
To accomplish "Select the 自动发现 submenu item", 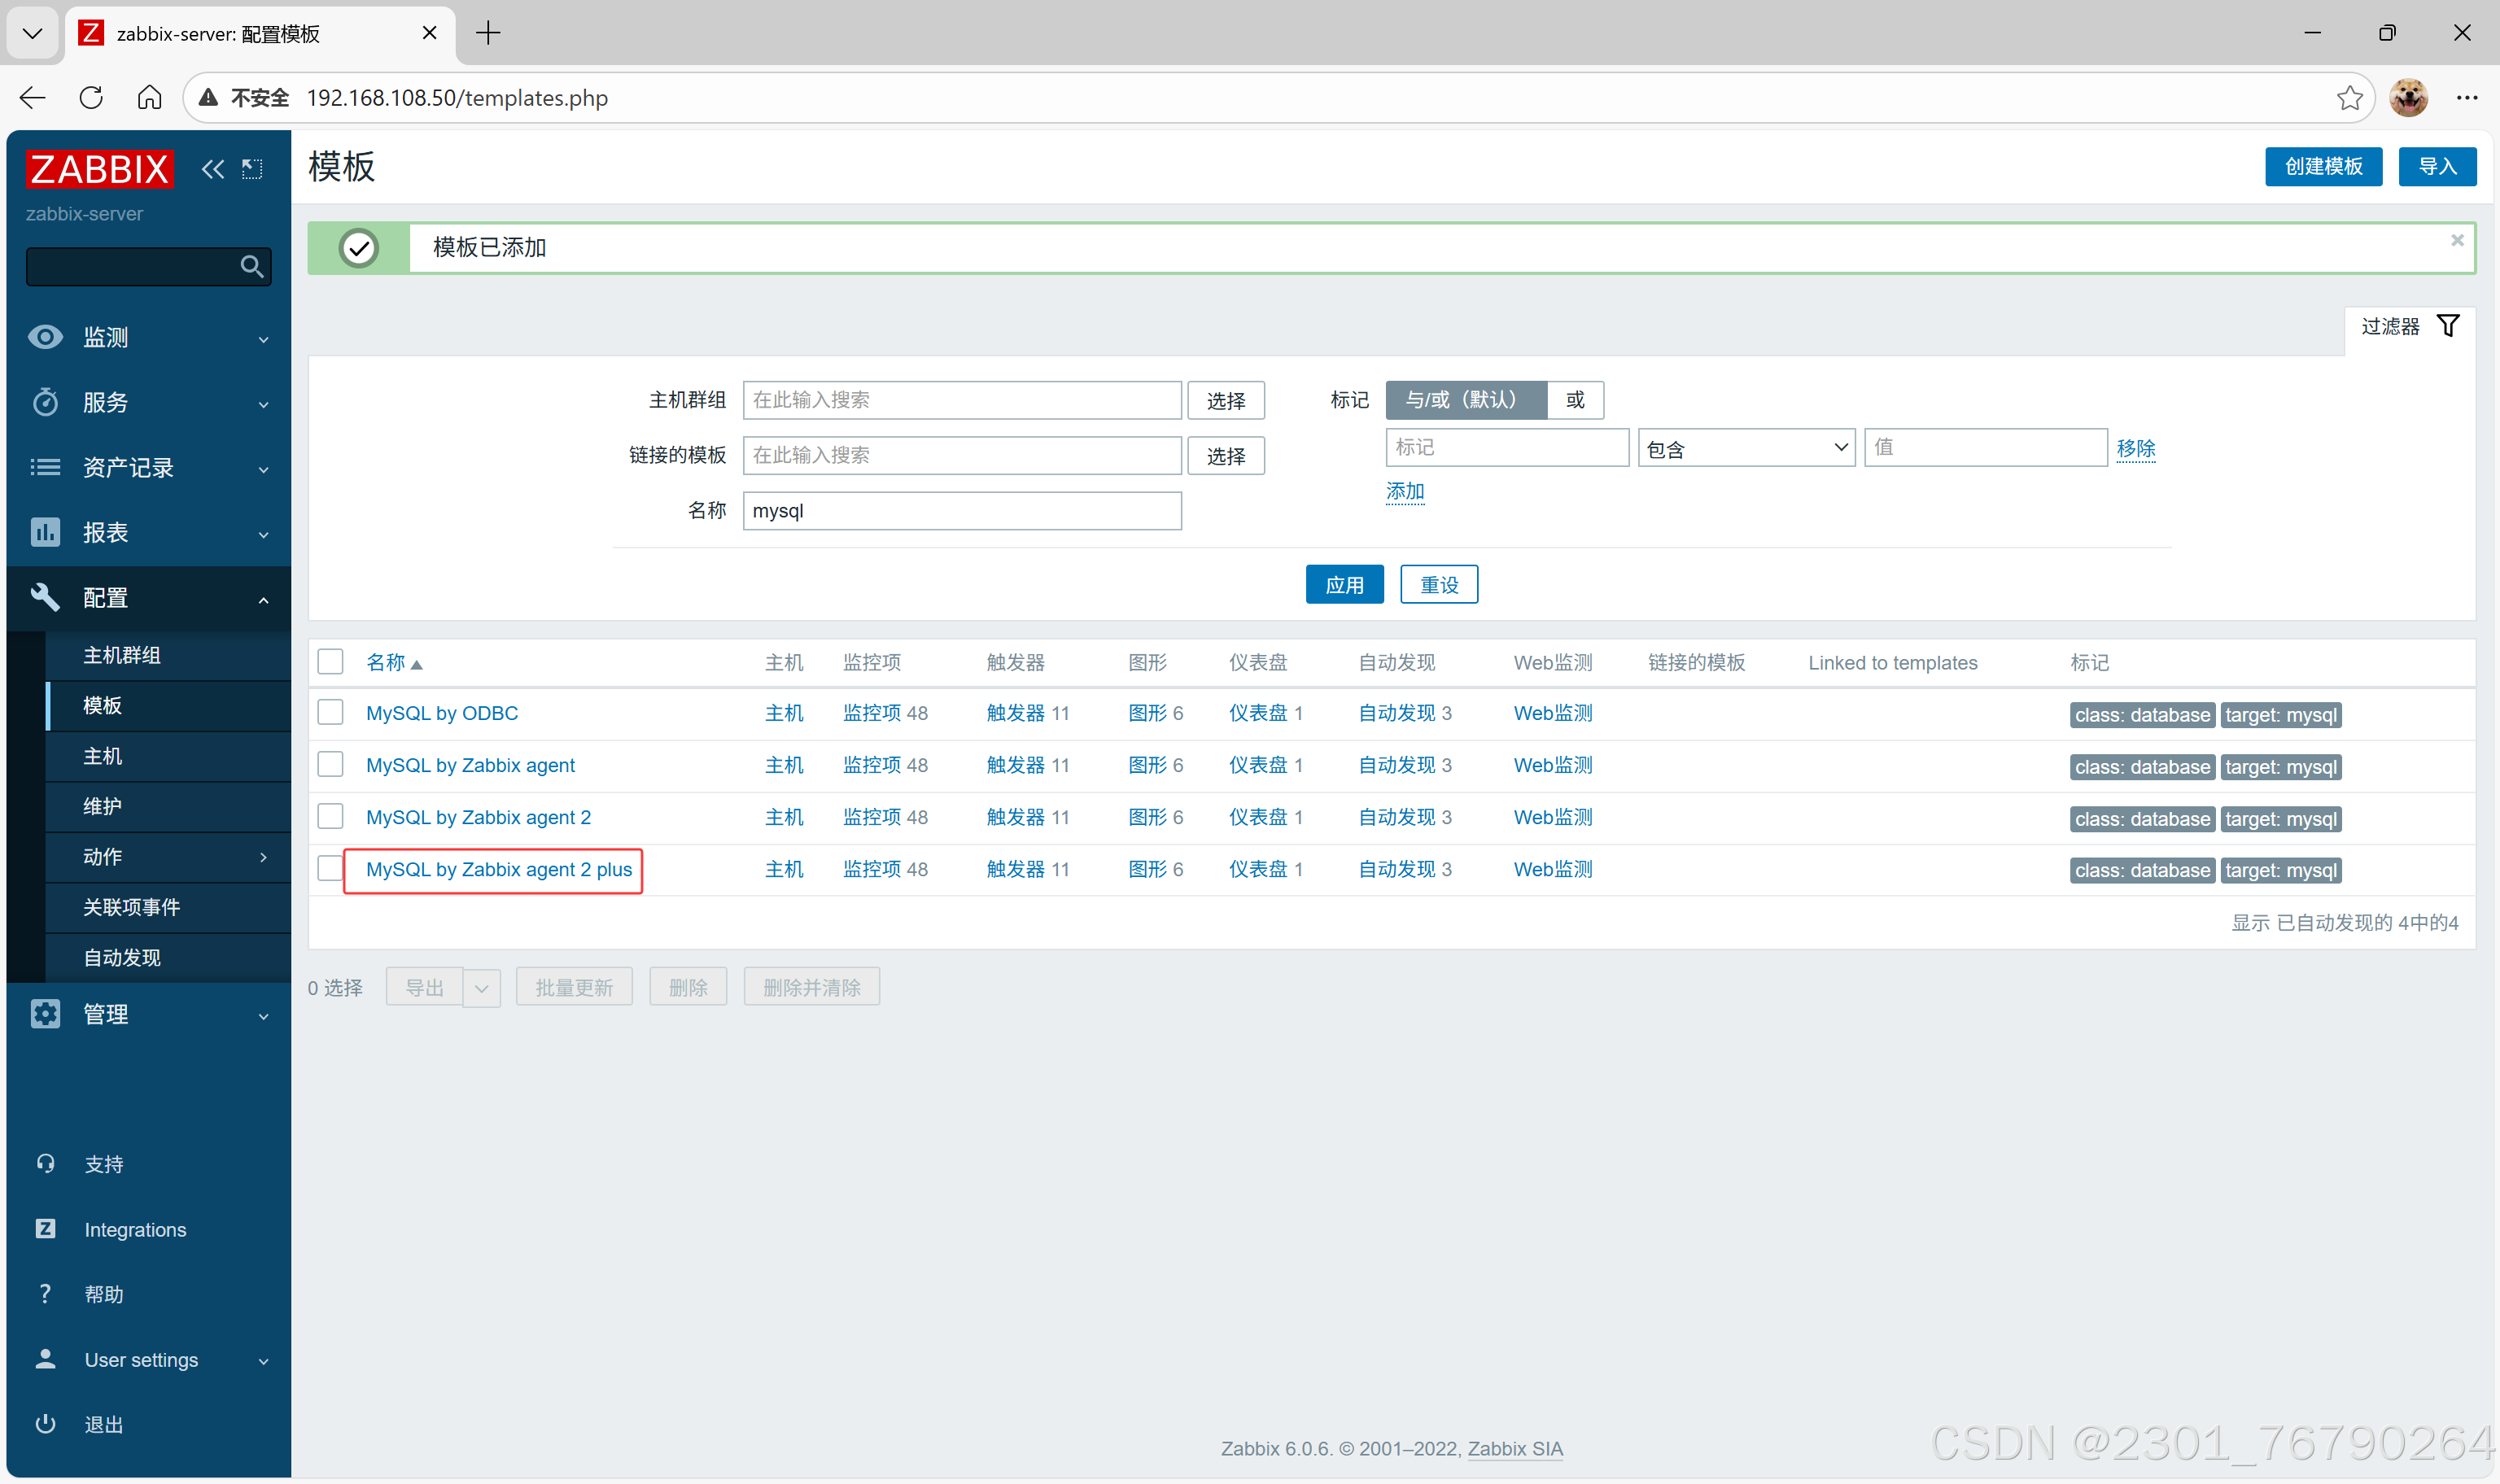I will click(122, 957).
